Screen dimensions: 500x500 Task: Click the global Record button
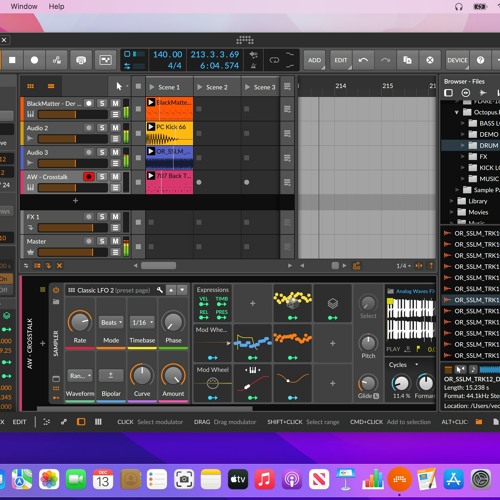(x=34, y=60)
